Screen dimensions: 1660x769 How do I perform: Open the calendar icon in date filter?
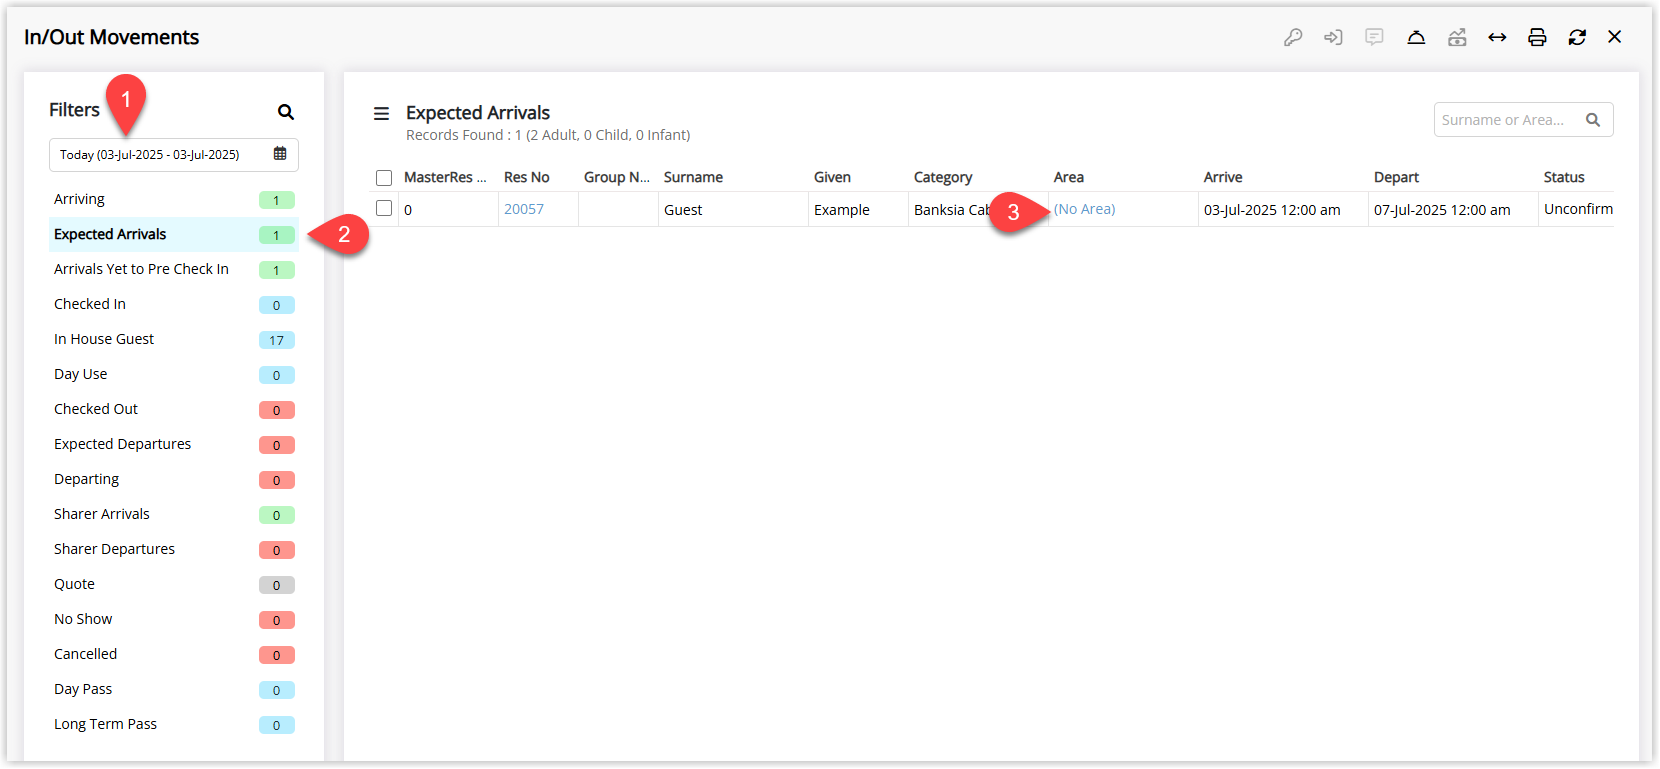(280, 154)
